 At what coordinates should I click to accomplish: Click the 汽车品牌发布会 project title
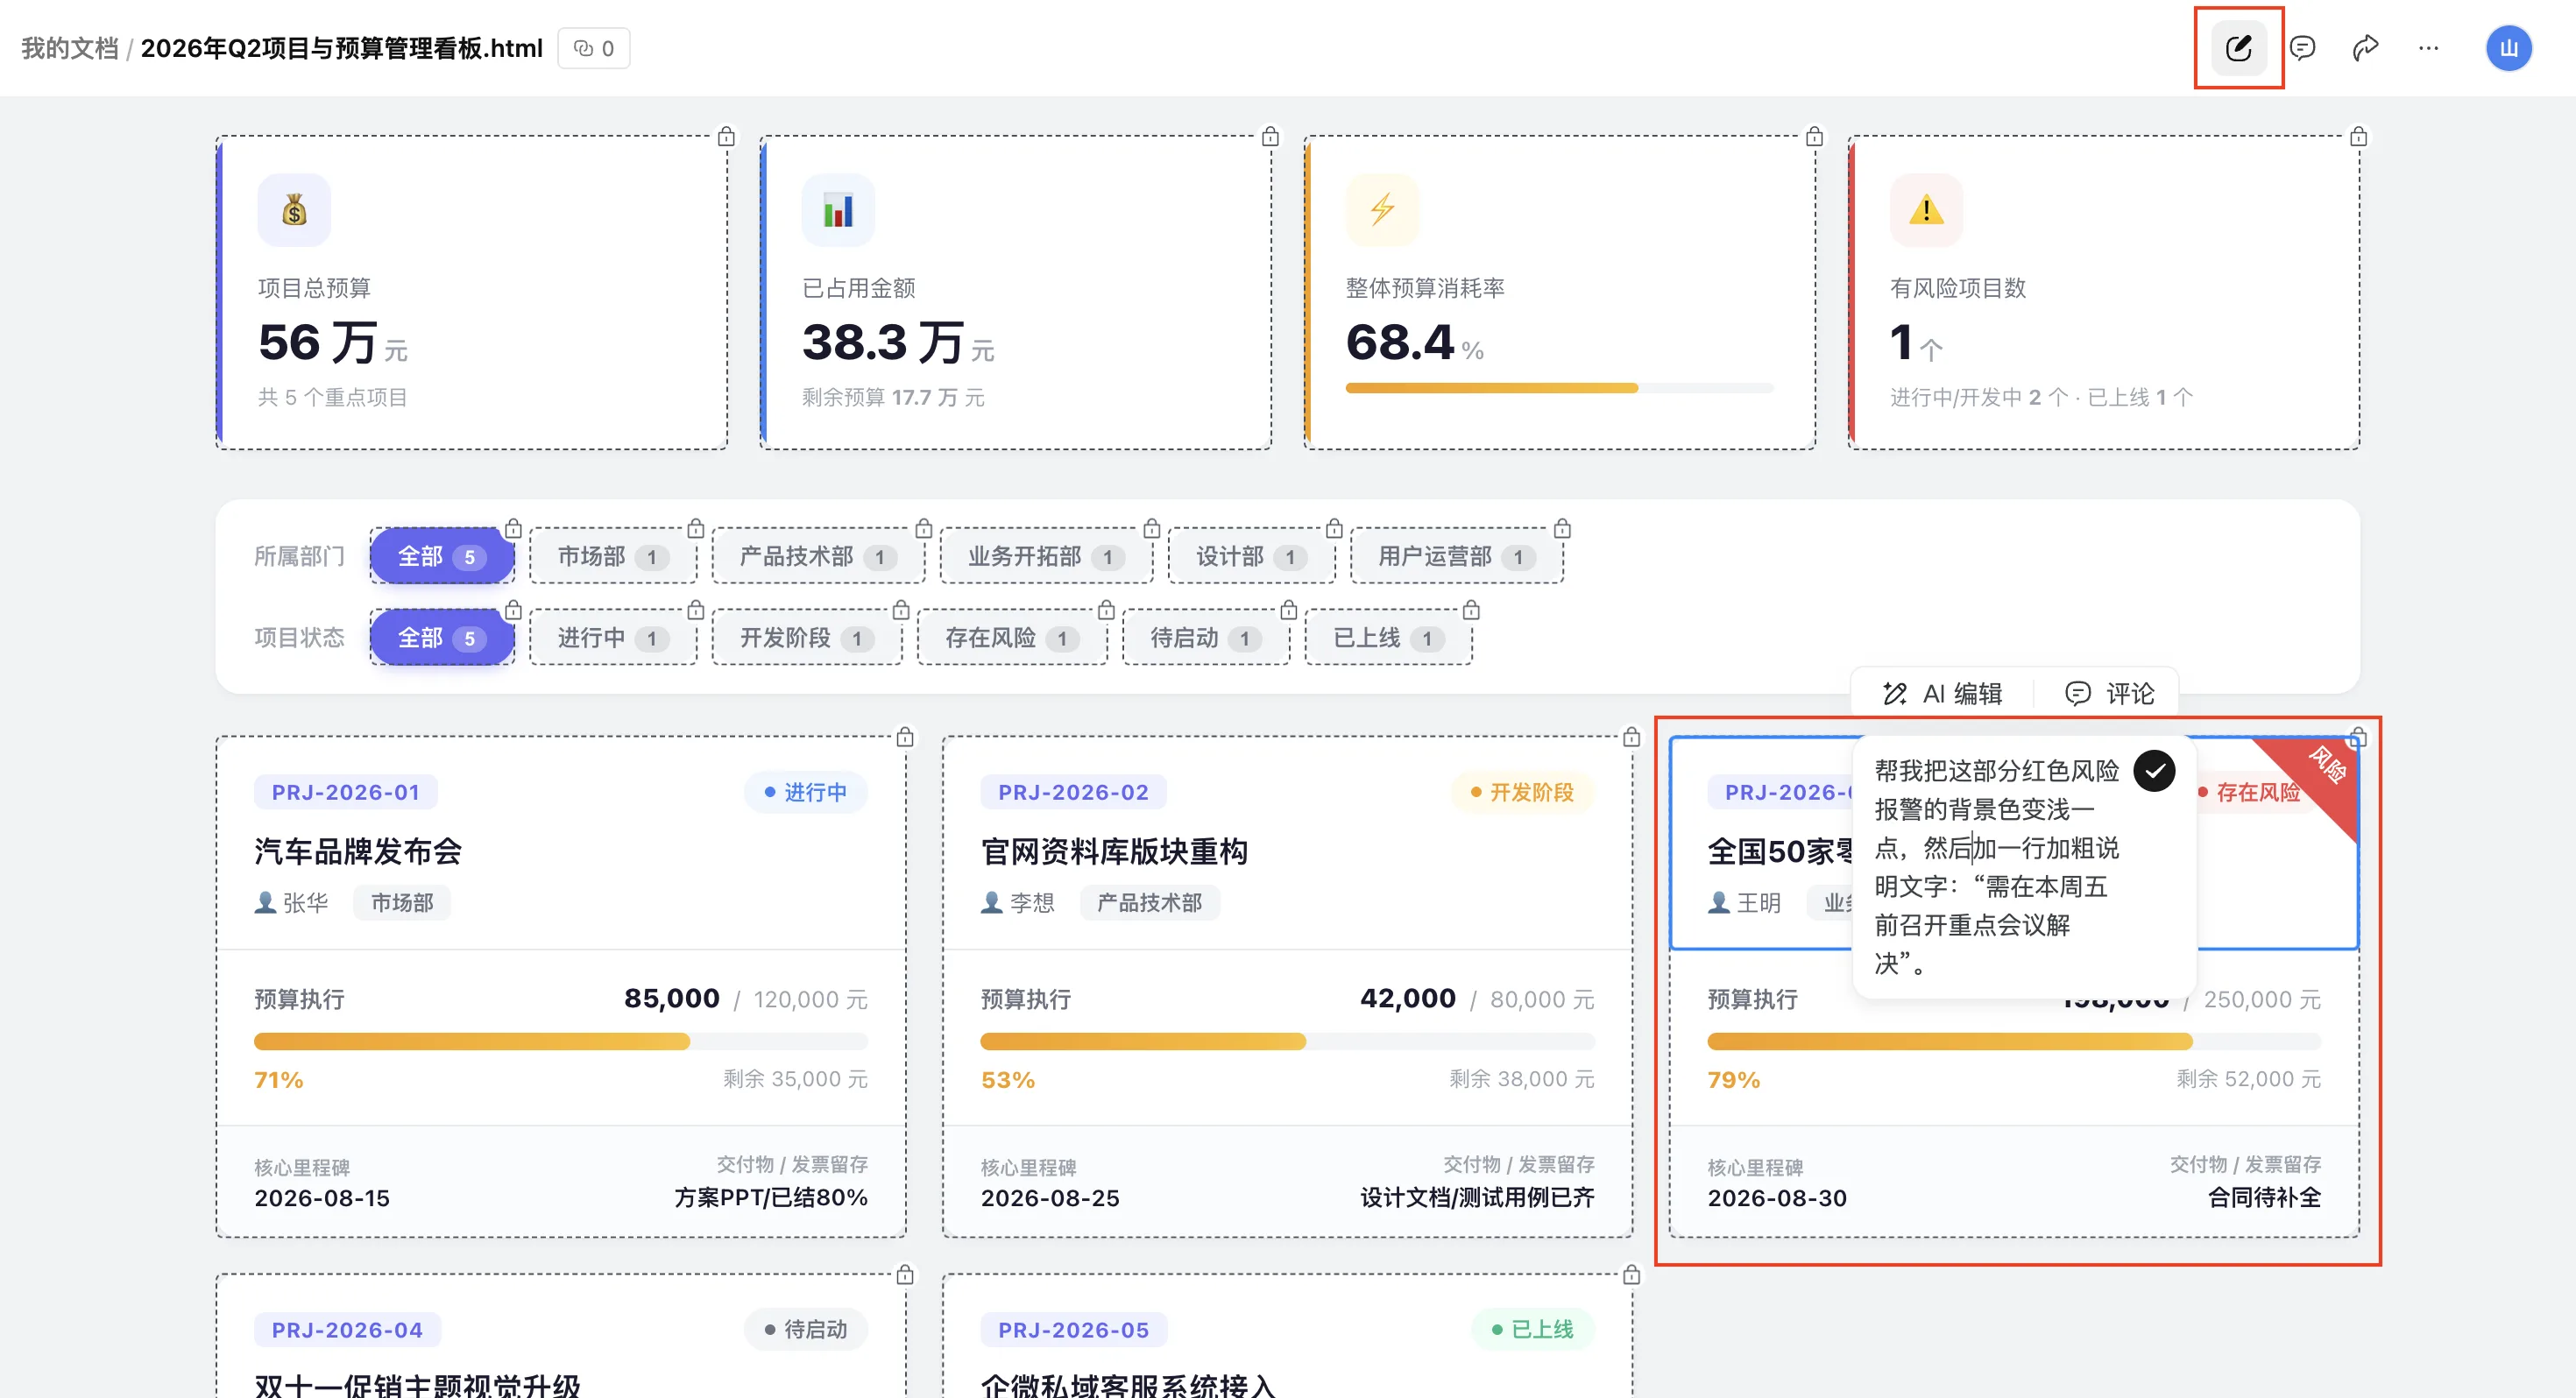(358, 851)
